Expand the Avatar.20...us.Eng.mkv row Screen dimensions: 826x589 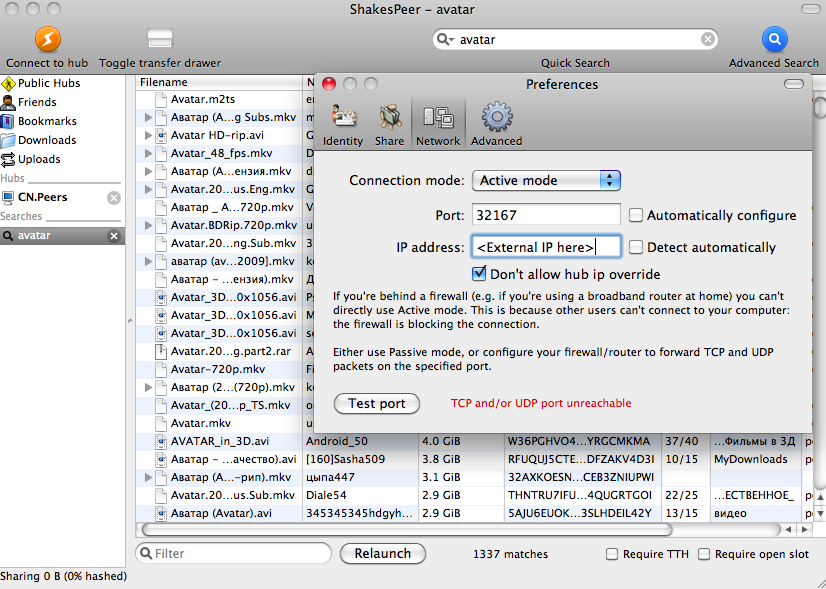tap(149, 189)
